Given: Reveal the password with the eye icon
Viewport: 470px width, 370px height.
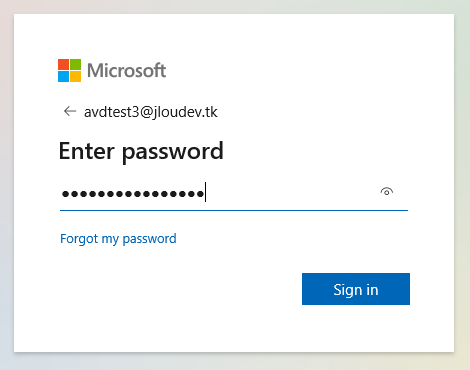Looking at the screenshot, I should tap(387, 192).
